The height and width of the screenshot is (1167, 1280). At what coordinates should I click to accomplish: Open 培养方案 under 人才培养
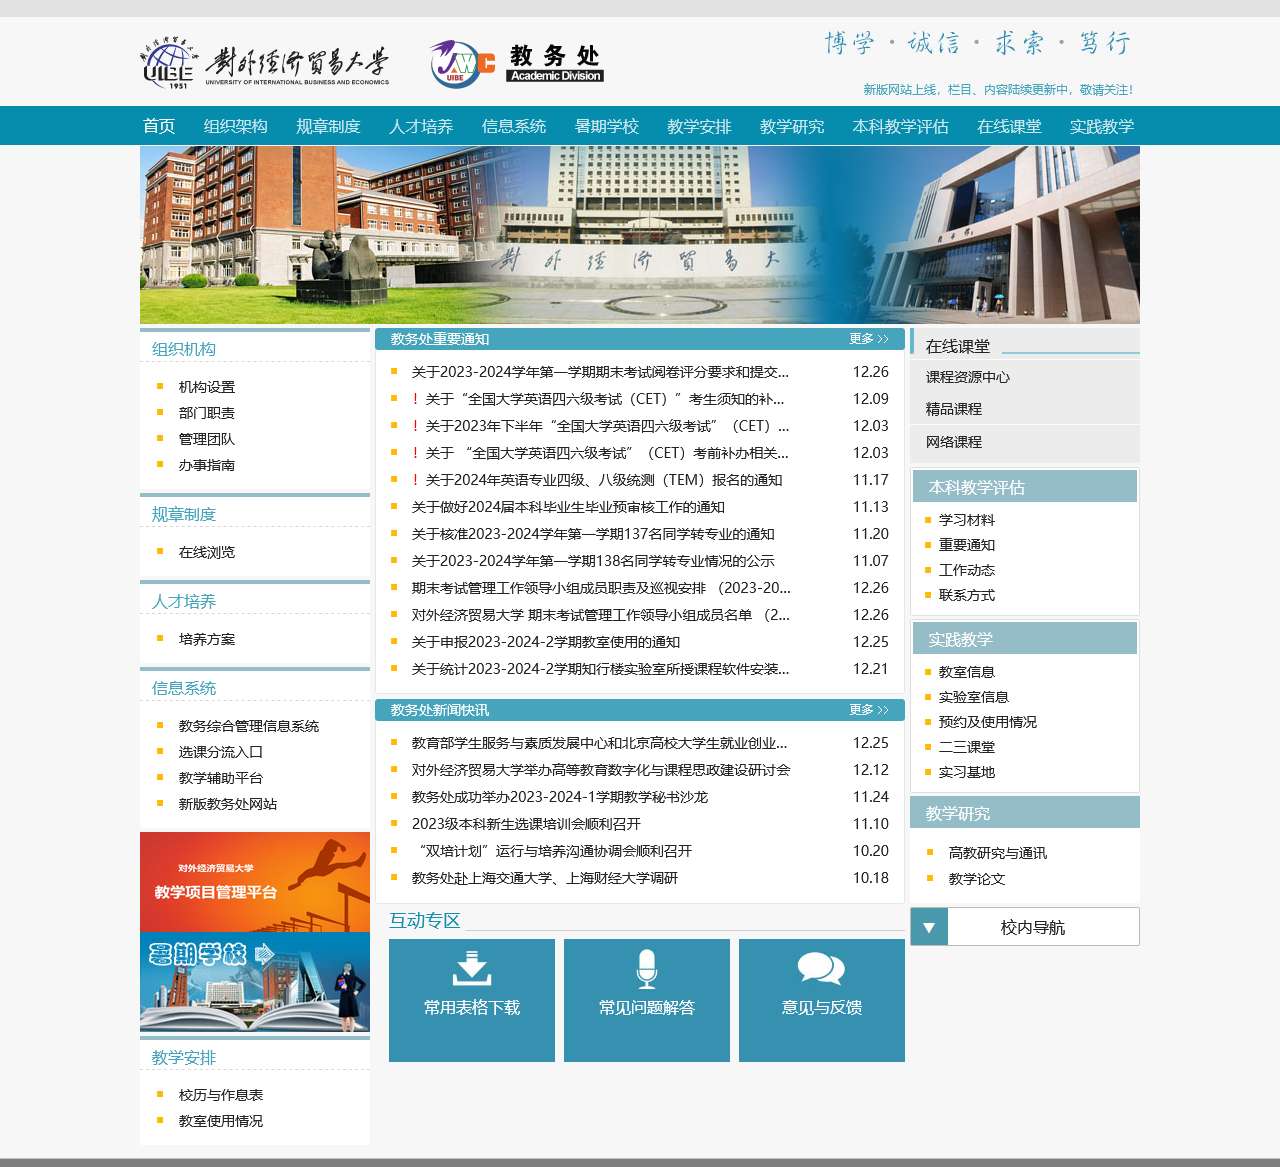point(207,639)
